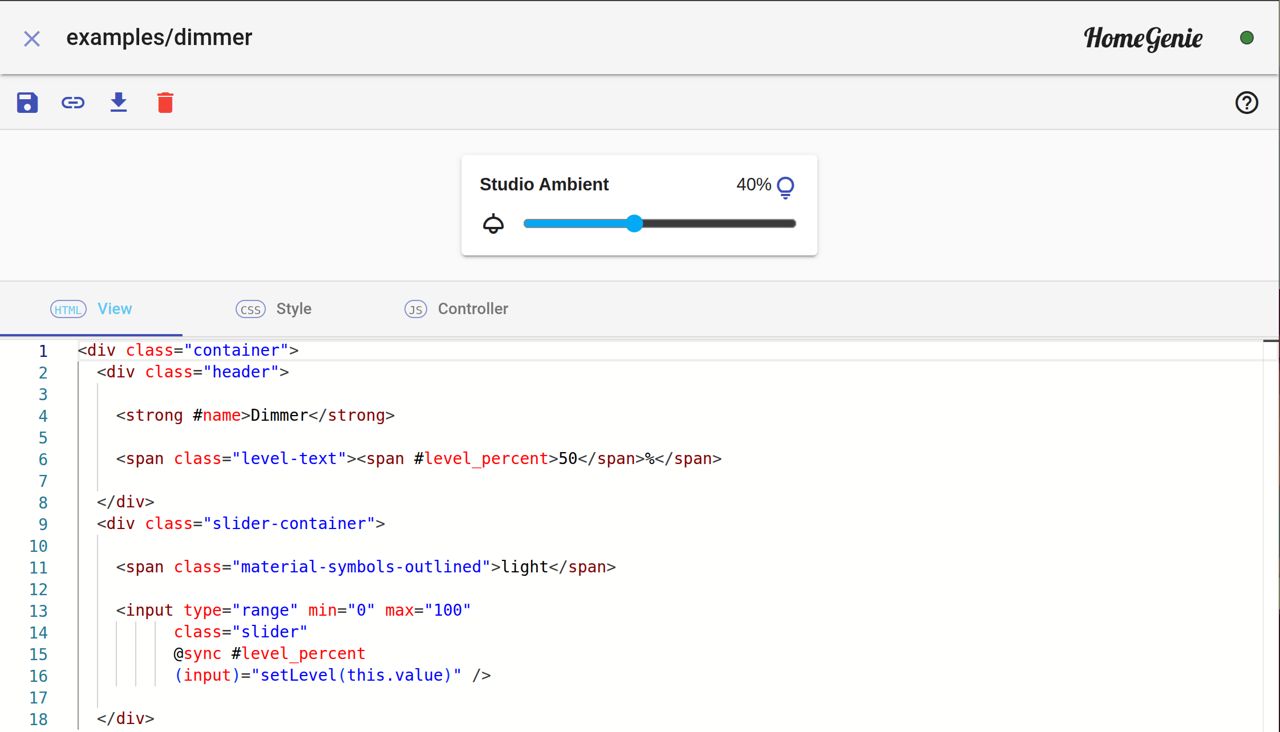Screen dimensions: 1280x732
Task: Click the green connection status indicator
Action: 1246,38
